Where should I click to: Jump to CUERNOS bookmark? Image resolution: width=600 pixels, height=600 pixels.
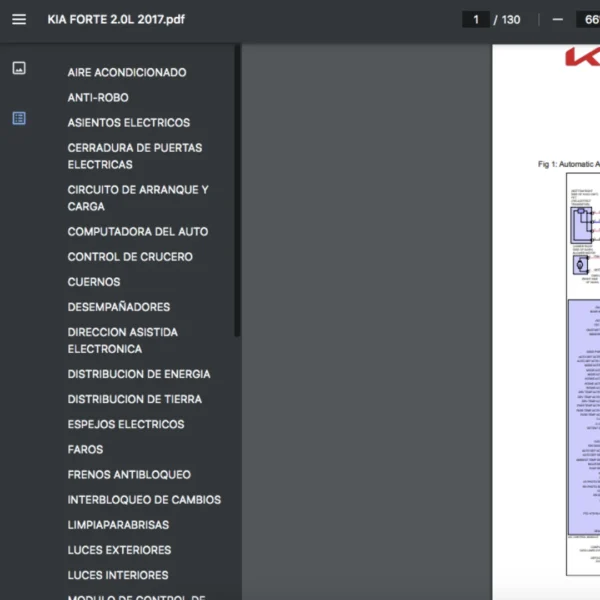(94, 282)
